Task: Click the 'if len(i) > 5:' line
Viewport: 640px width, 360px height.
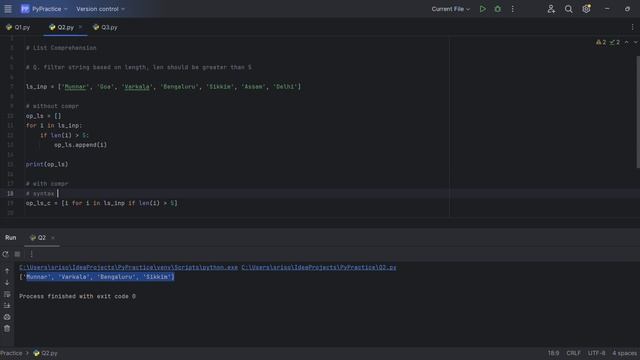Action: 64,135
